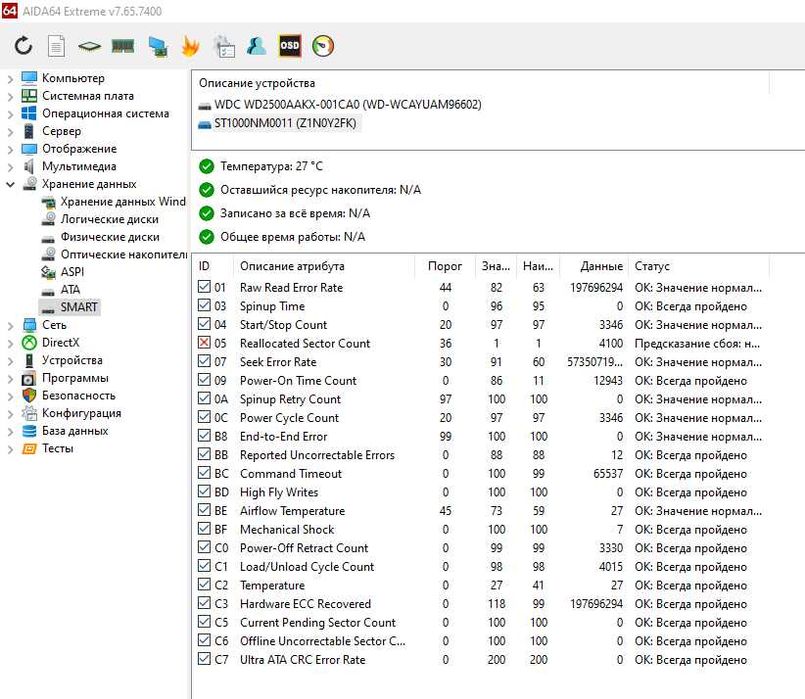
Task: Toggle checkbox for 09 Power-On Time Count
Action: click(x=204, y=380)
